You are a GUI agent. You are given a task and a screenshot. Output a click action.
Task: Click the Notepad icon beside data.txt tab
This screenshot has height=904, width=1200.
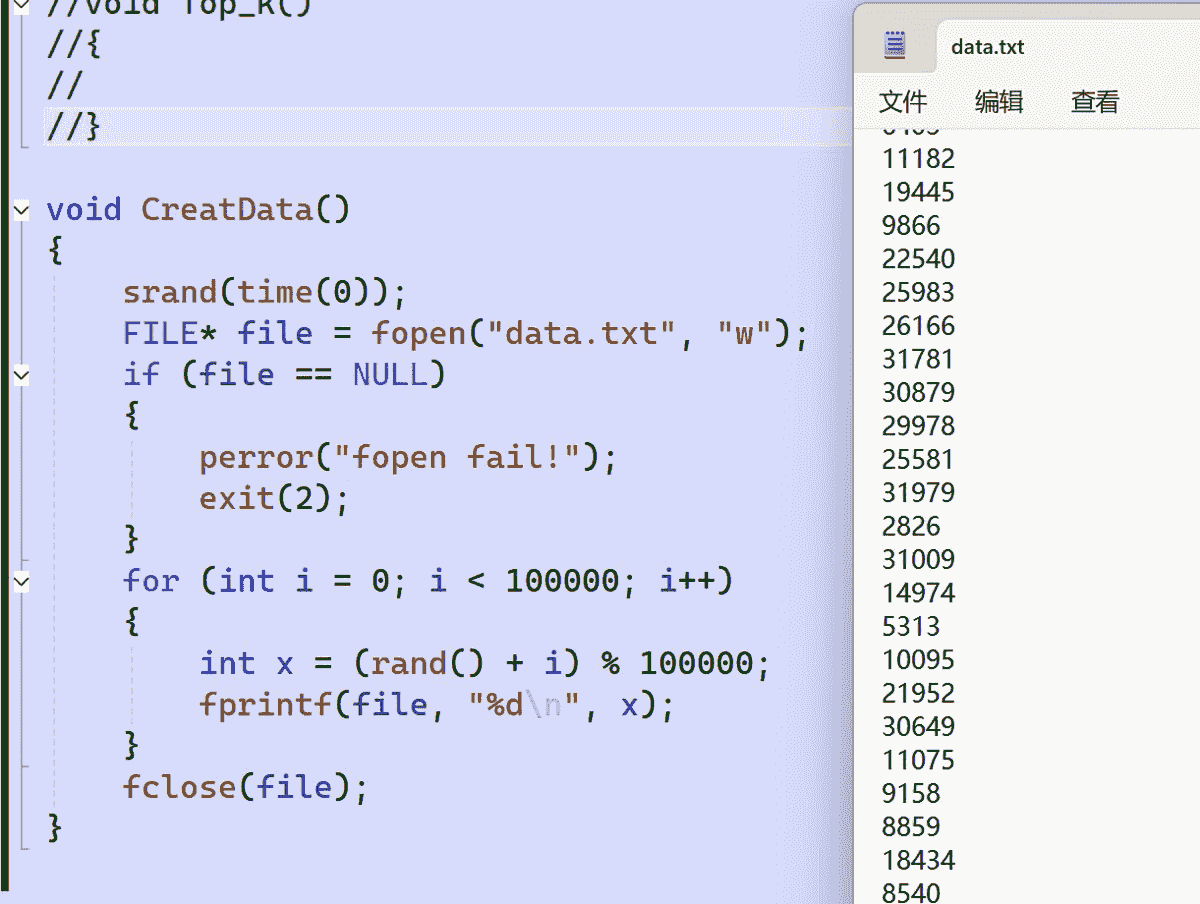tap(895, 45)
